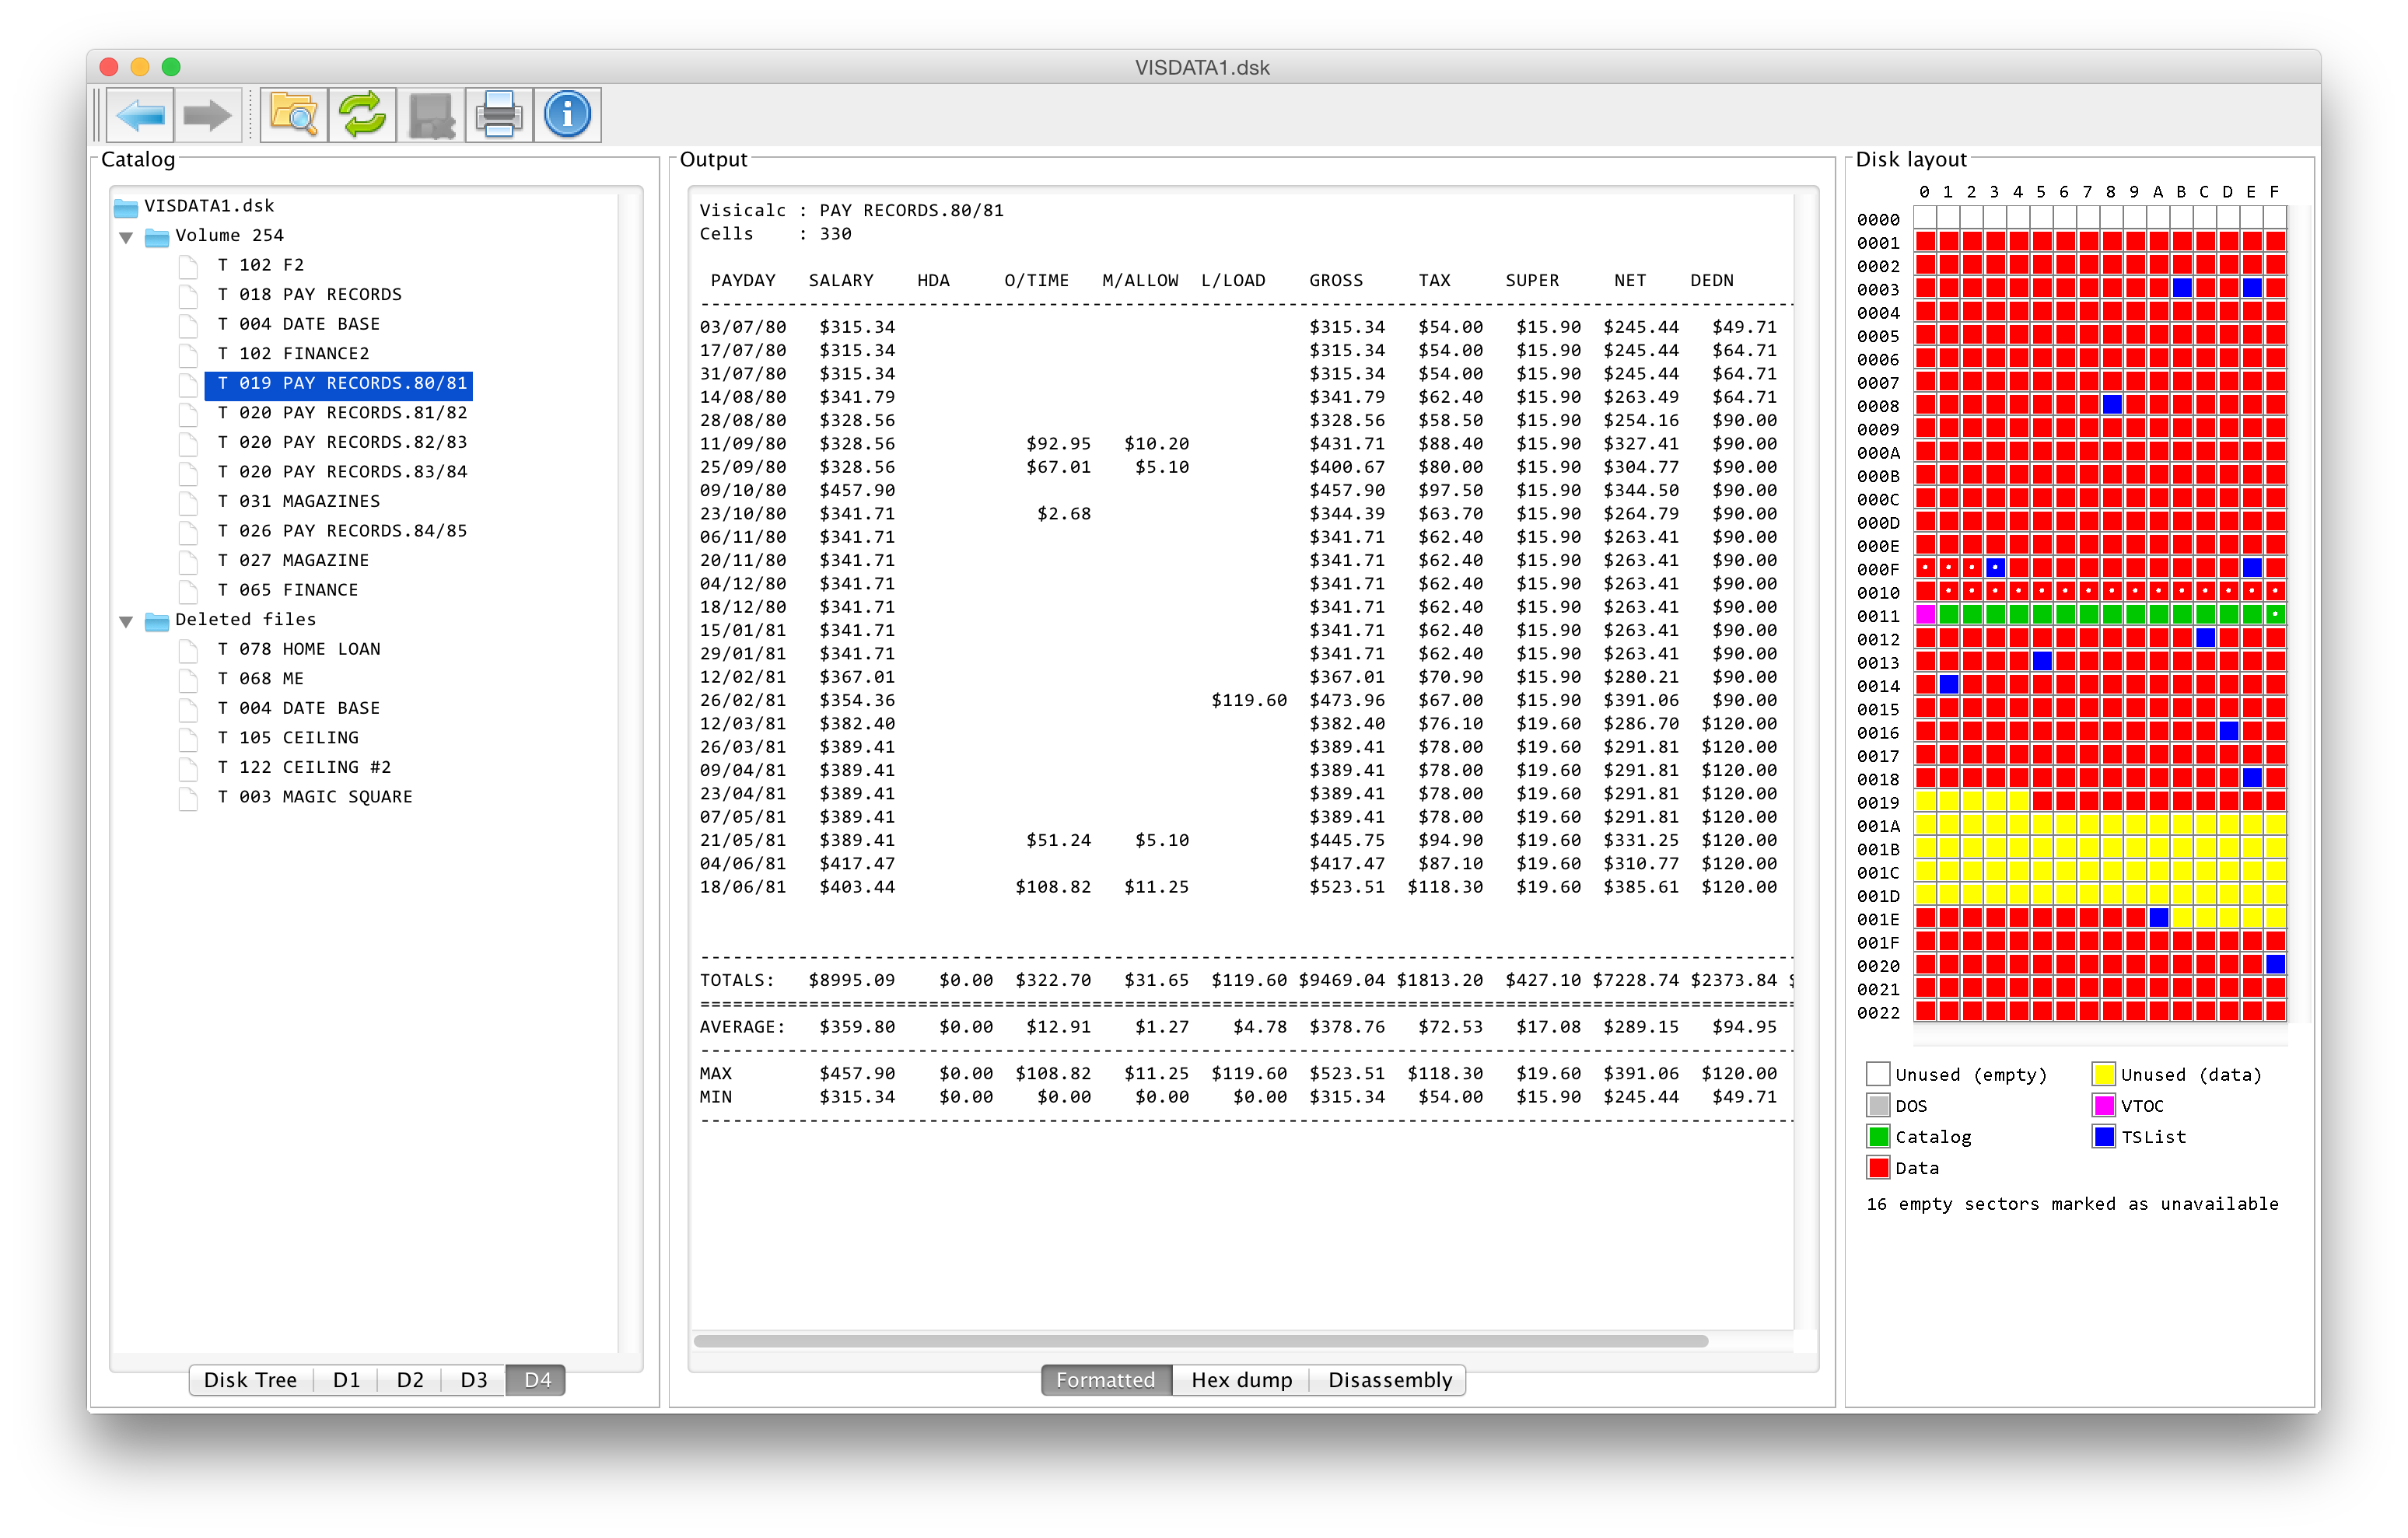
Task: Click the VISDATA1.dsk window title
Action: click(x=1202, y=67)
